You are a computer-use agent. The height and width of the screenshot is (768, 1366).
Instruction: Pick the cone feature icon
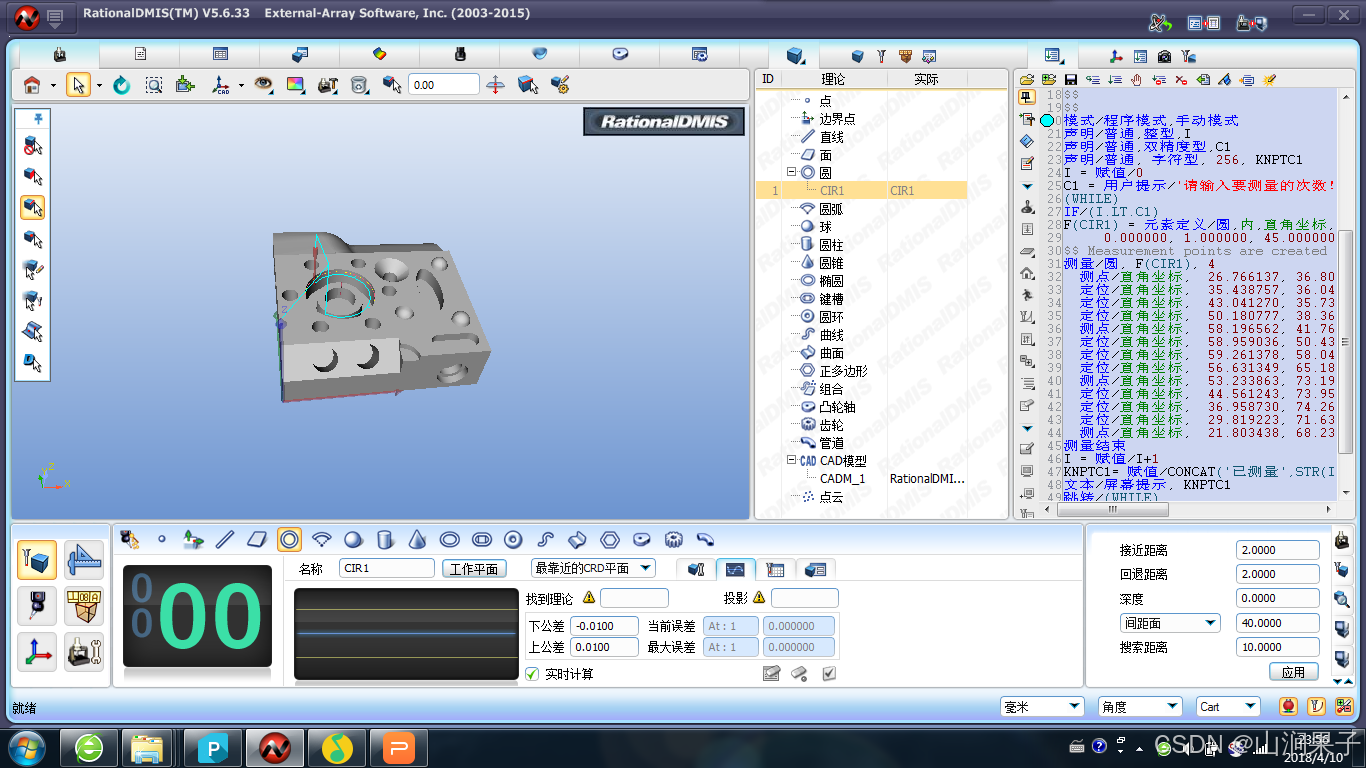pos(418,539)
